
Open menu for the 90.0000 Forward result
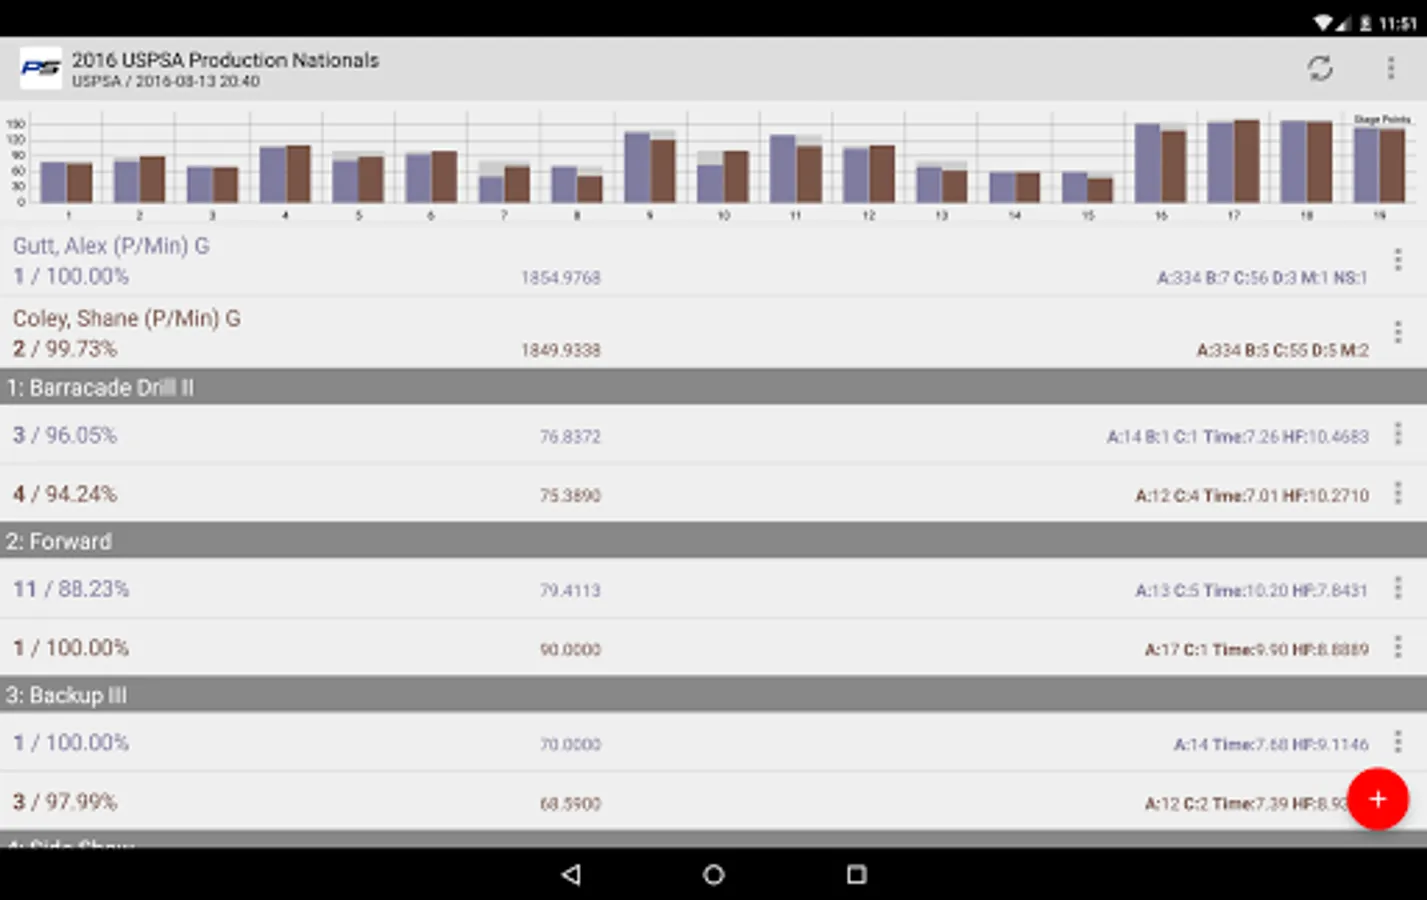1398,647
